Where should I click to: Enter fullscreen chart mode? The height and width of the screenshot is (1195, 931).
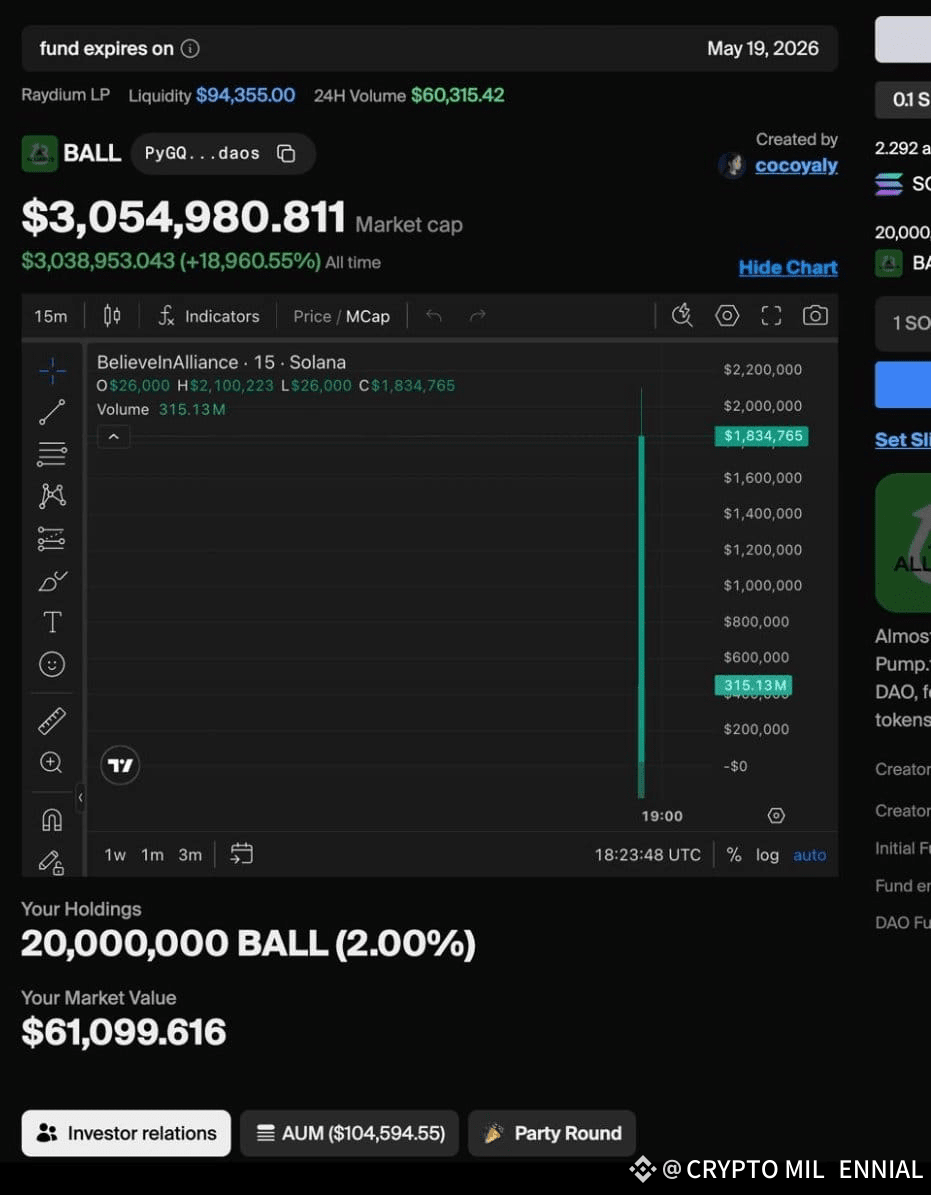(771, 316)
